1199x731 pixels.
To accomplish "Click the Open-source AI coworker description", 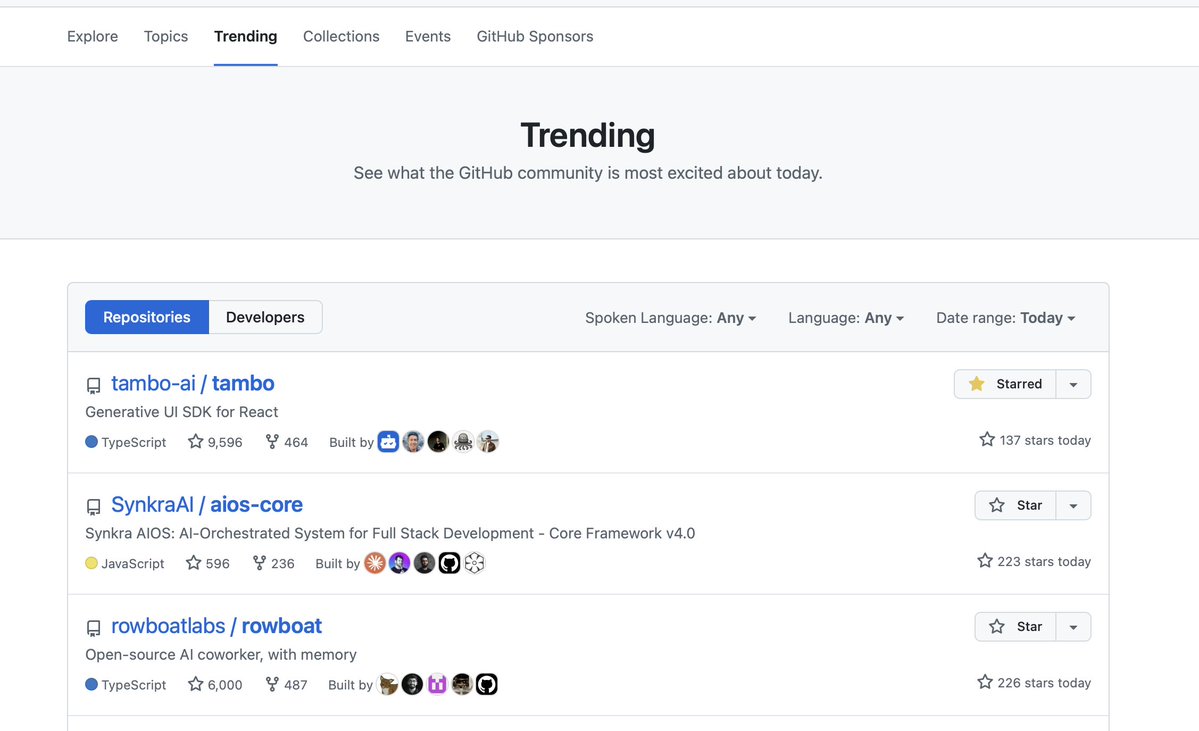I will (221, 655).
